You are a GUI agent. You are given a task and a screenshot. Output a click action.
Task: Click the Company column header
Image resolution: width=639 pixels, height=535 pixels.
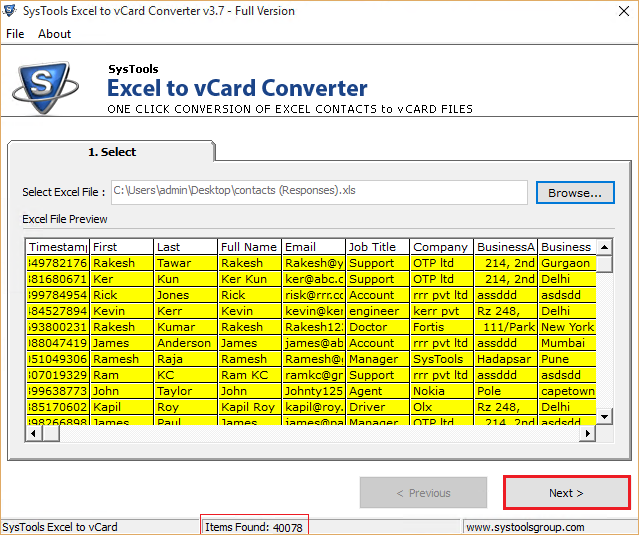click(x=441, y=247)
